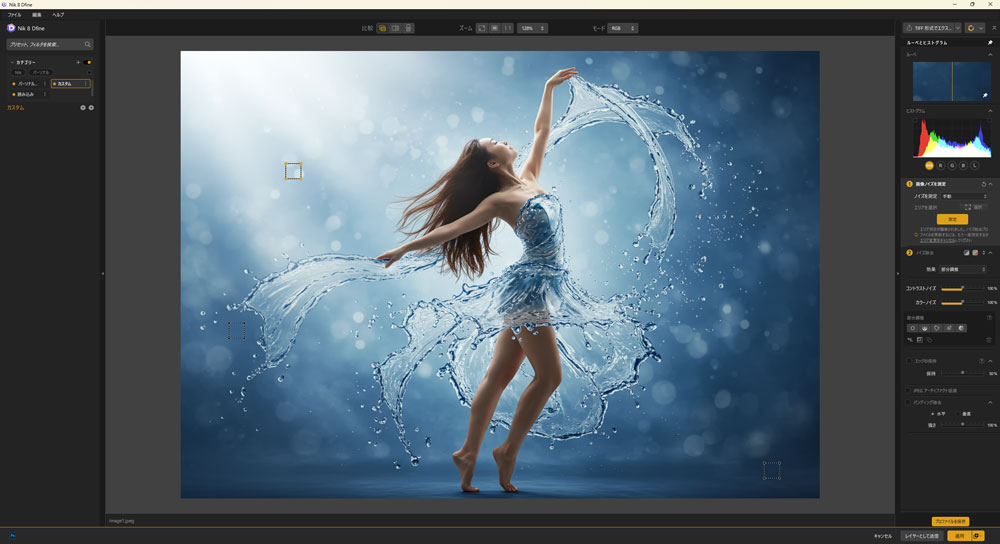The height and width of the screenshot is (544, 1000).
Task: Reset the noise measurement section
Action: click(x=983, y=184)
